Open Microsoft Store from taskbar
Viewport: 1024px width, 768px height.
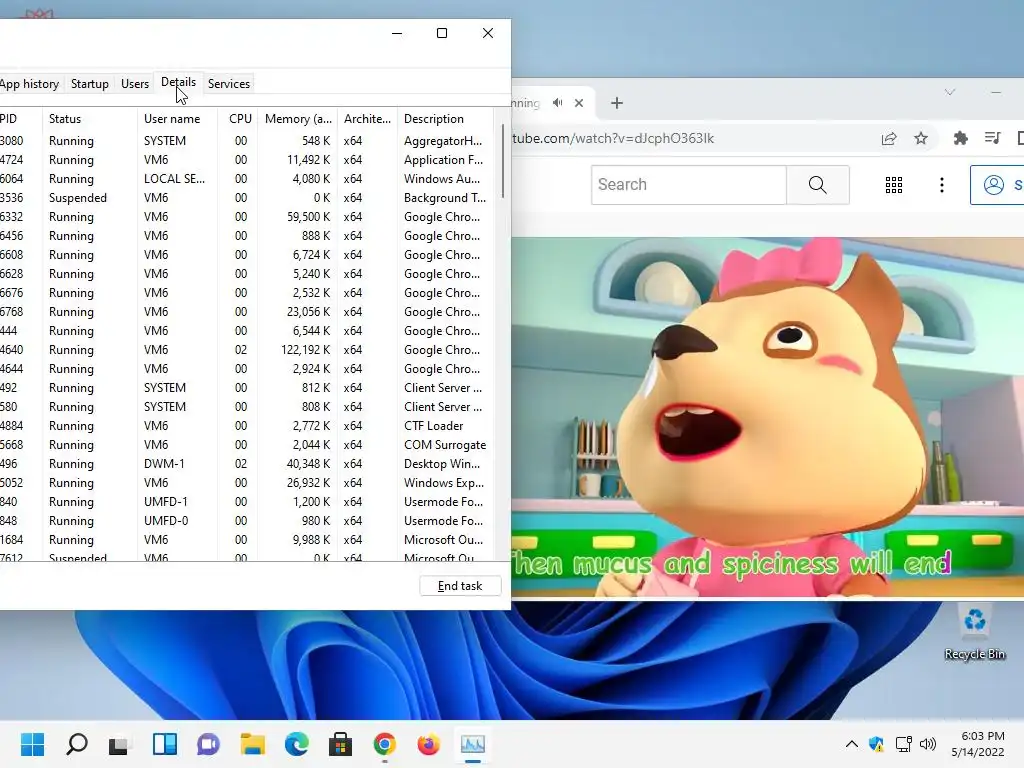tap(340, 744)
